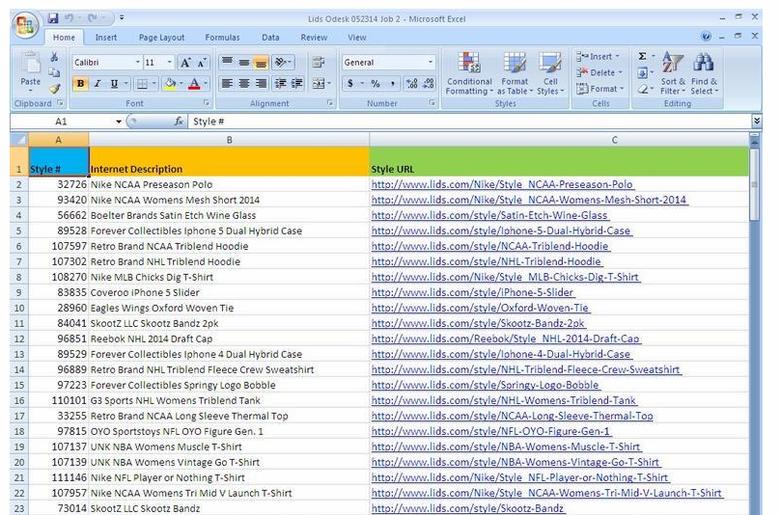The height and width of the screenshot is (515, 780).
Task: Open the NCAA-Preseason-Polo lids.com link
Action: pos(502,185)
